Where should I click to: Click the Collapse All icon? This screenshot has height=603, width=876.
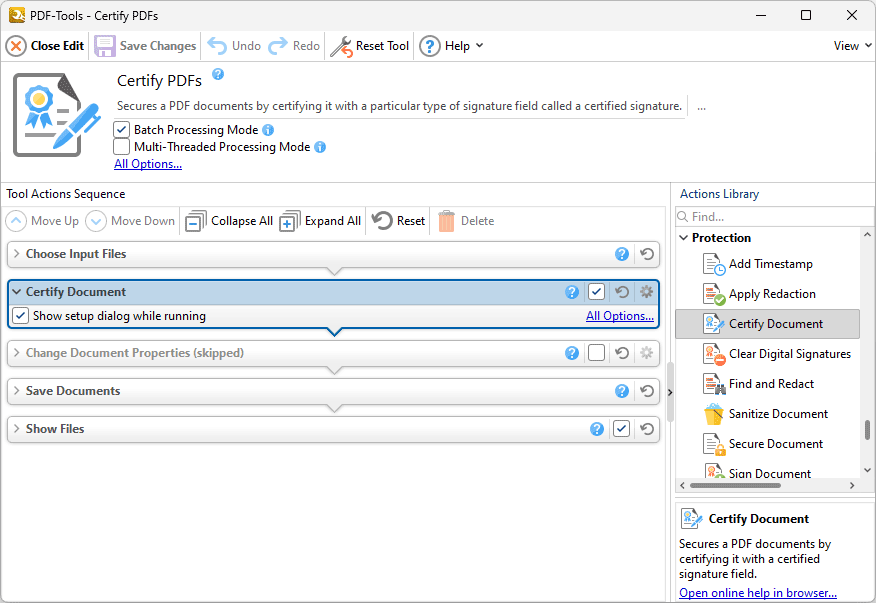[196, 221]
